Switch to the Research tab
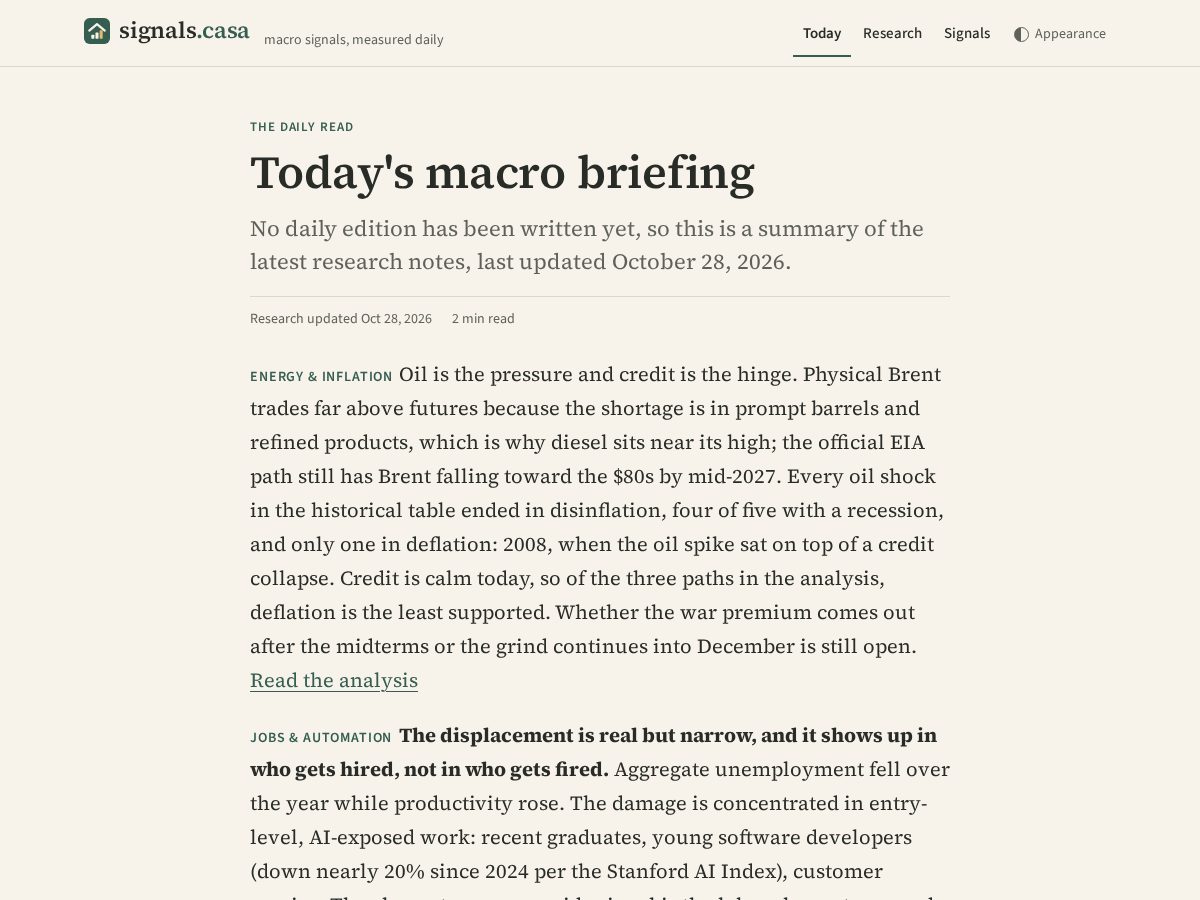Screen dimensions: 1200x900 [x=892, y=34]
